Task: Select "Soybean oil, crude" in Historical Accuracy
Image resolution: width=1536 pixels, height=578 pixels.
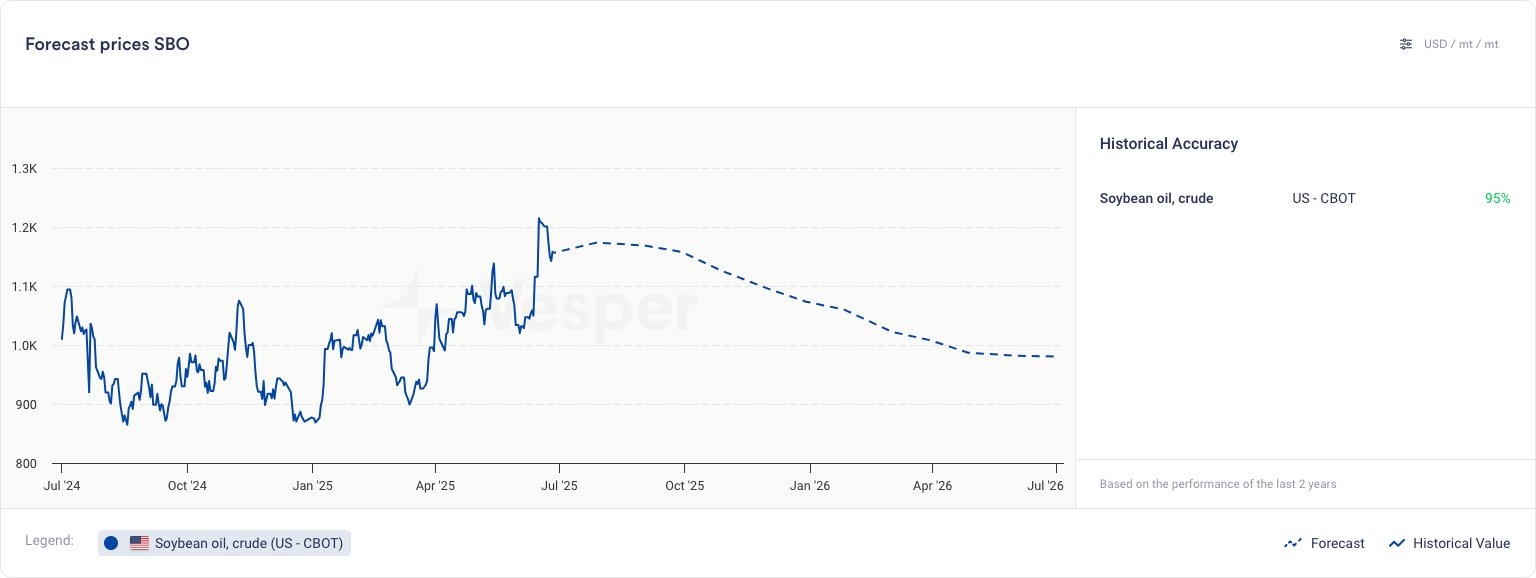Action: [x=1156, y=198]
